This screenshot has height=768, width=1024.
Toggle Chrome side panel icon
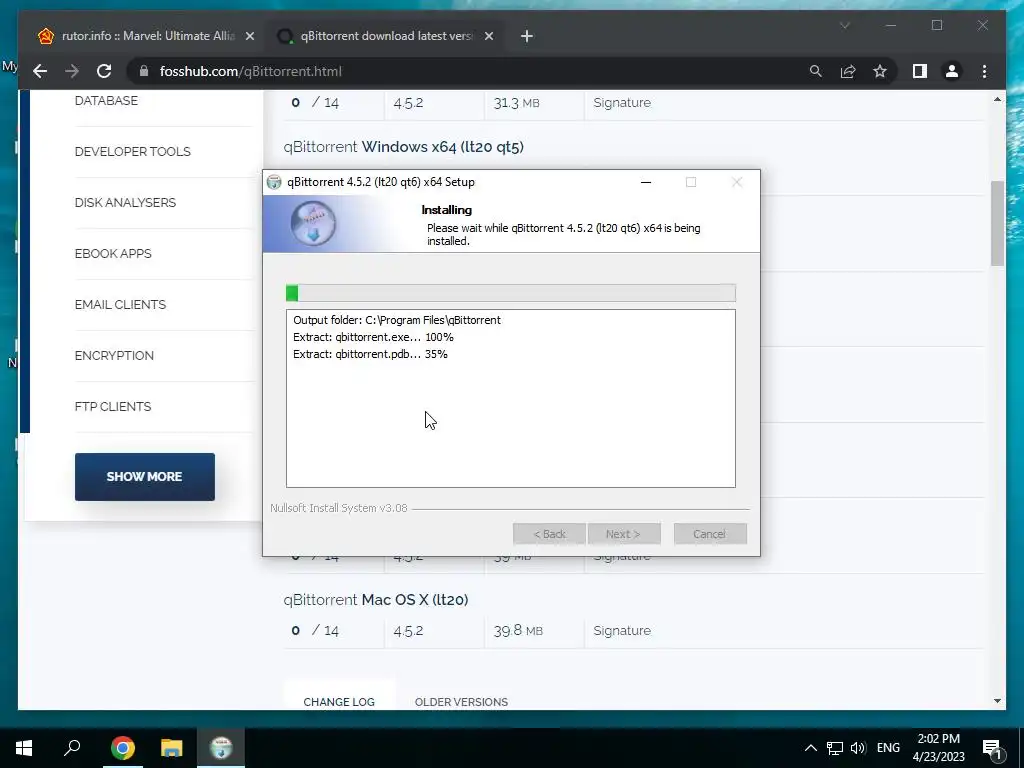(920, 71)
